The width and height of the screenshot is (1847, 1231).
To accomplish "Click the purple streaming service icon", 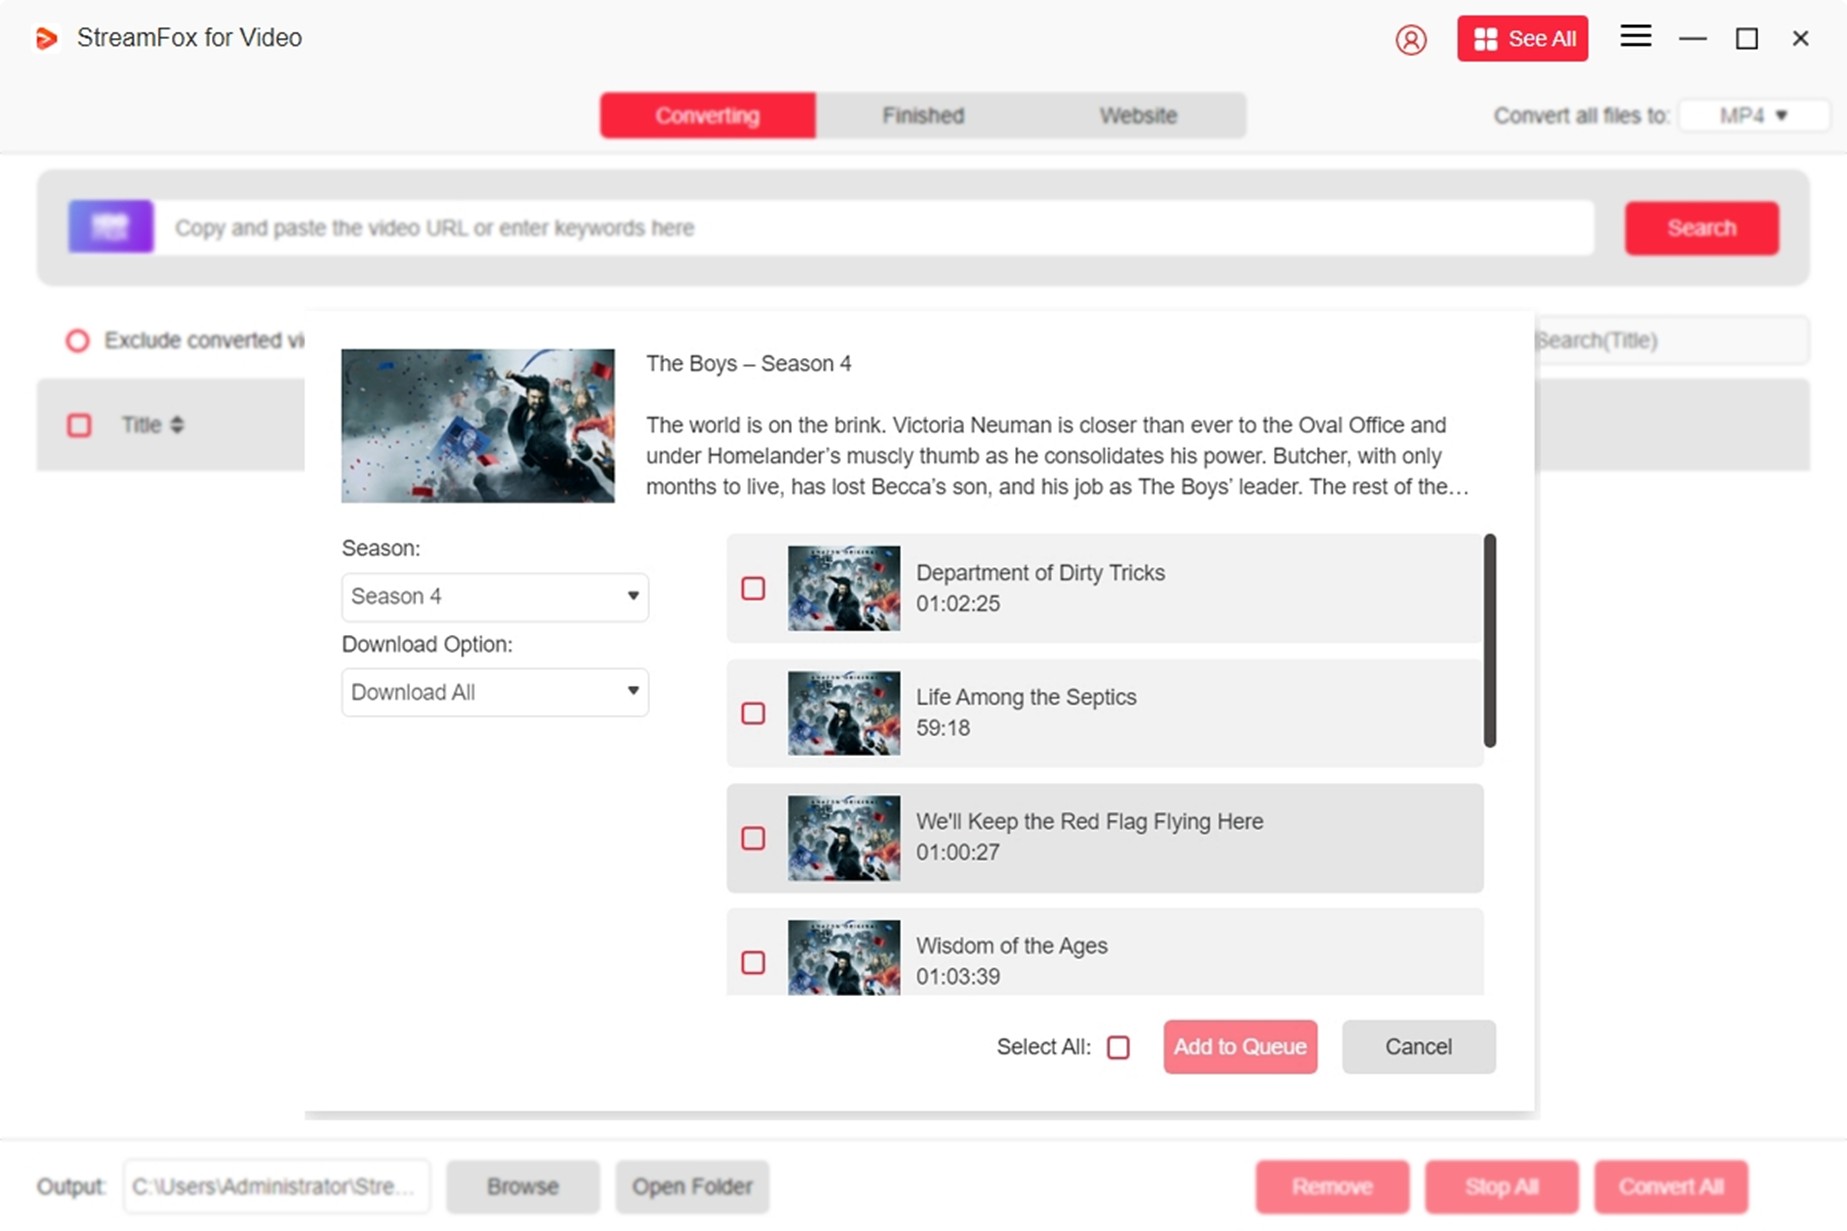I will click(x=111, y=227).
